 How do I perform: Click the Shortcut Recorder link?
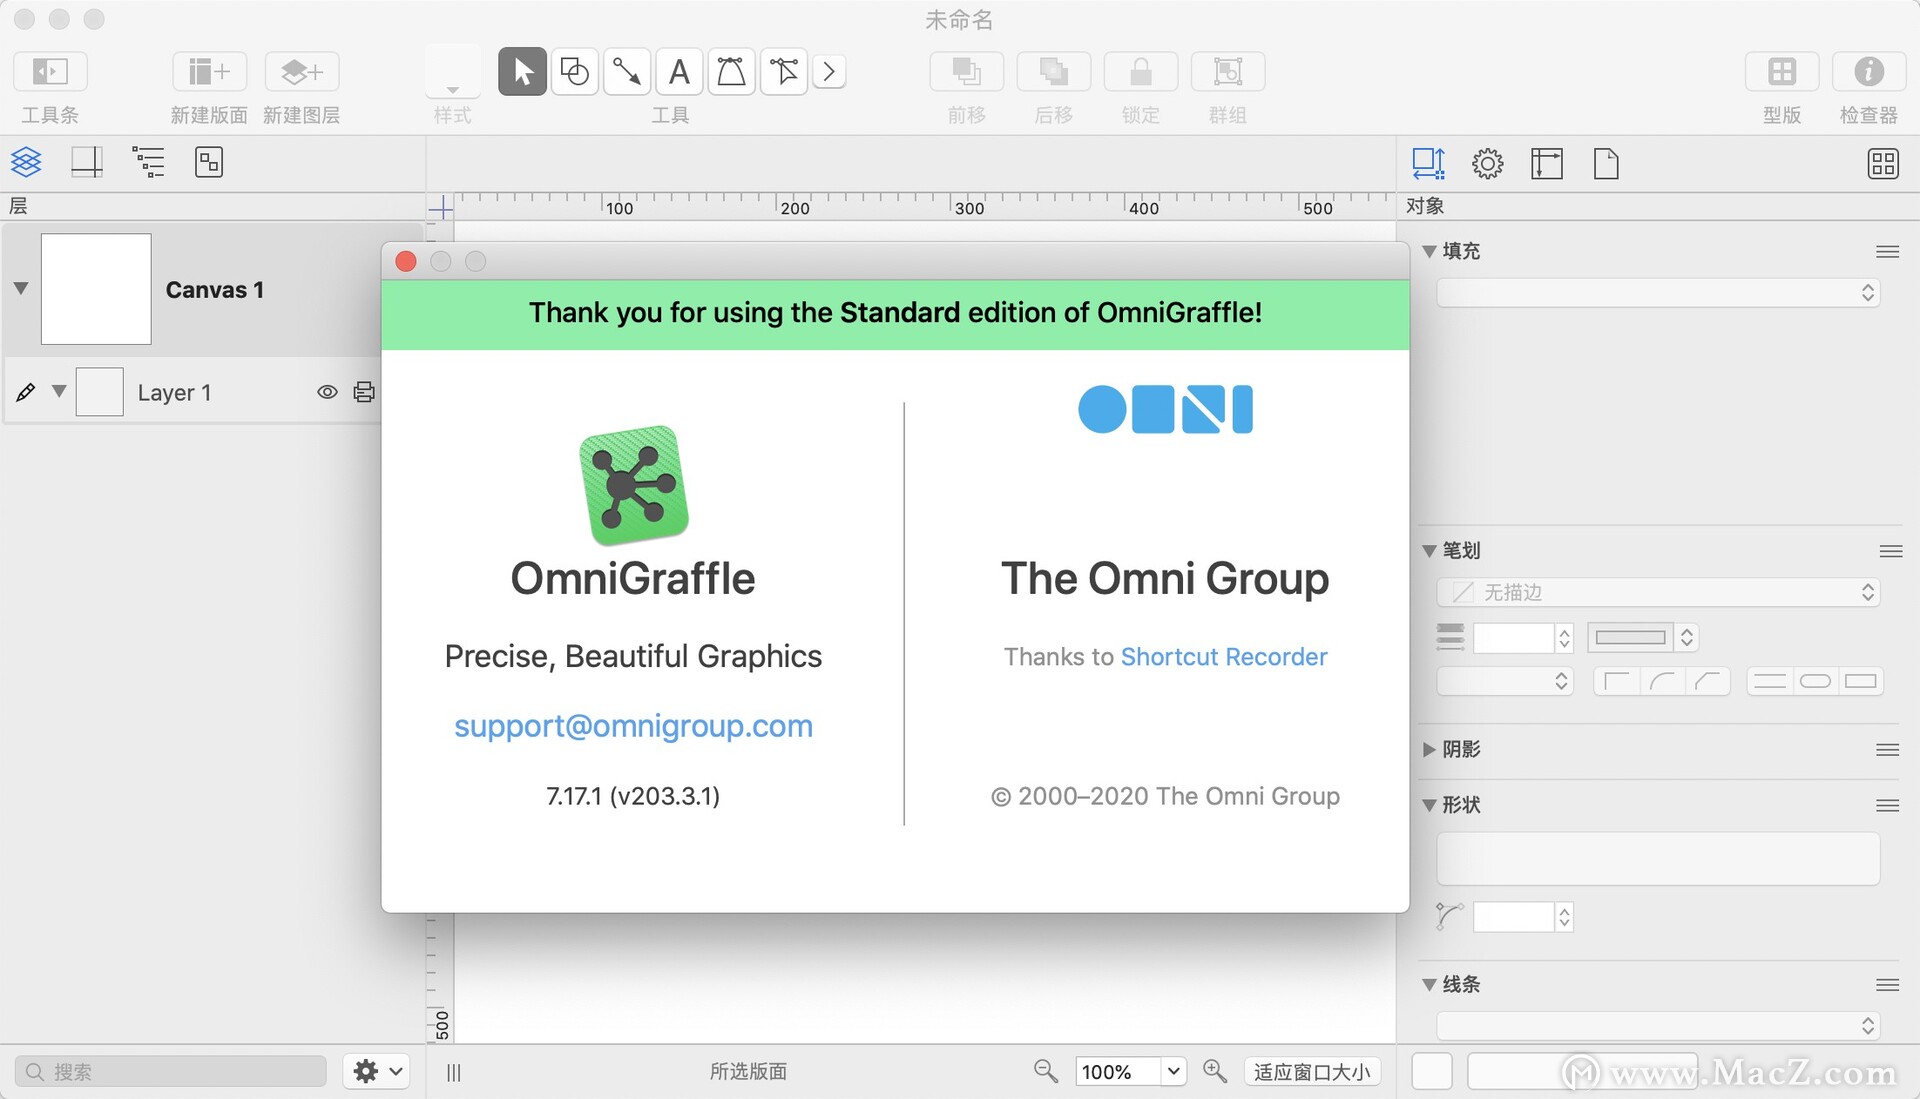click(x=1224, y=657)
